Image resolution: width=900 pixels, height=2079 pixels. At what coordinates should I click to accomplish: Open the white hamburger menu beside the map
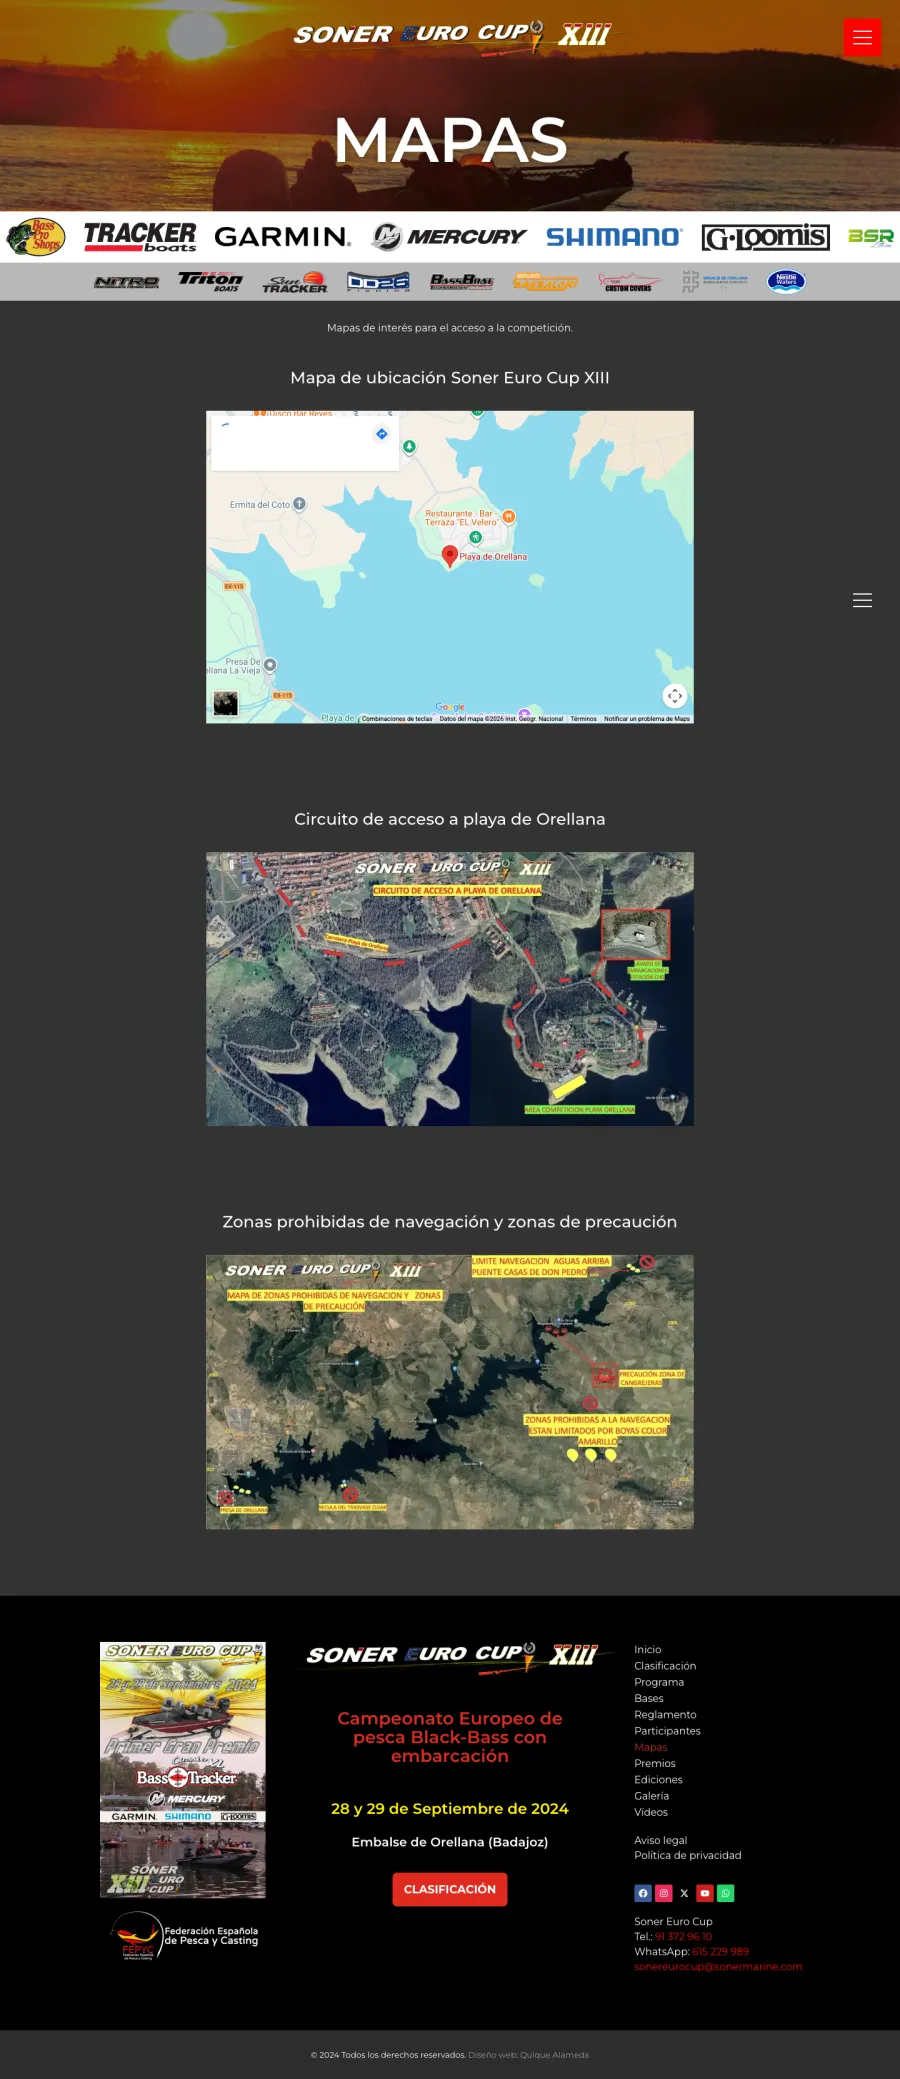[862, 600]
